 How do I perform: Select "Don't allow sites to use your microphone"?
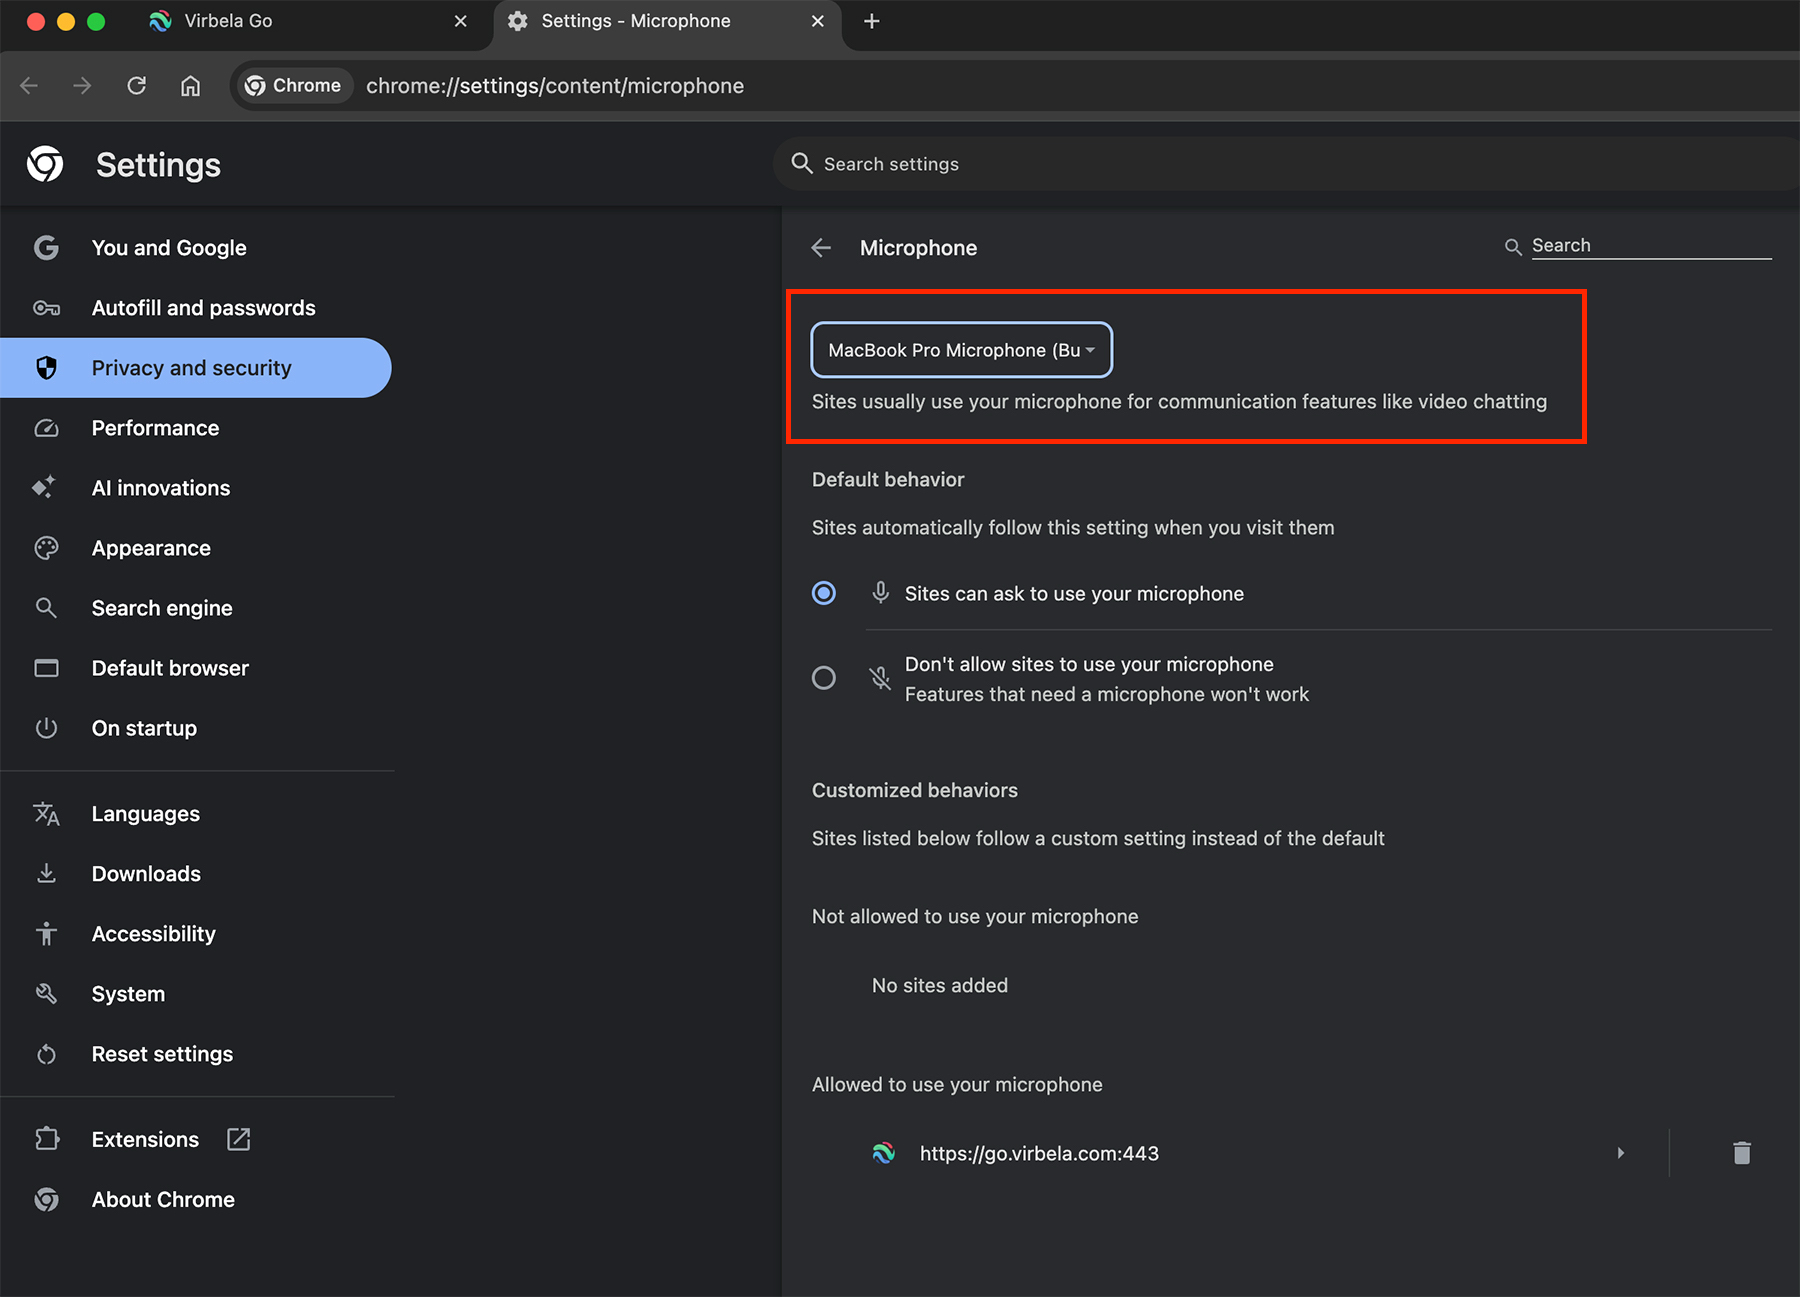(x=824, y=678)
